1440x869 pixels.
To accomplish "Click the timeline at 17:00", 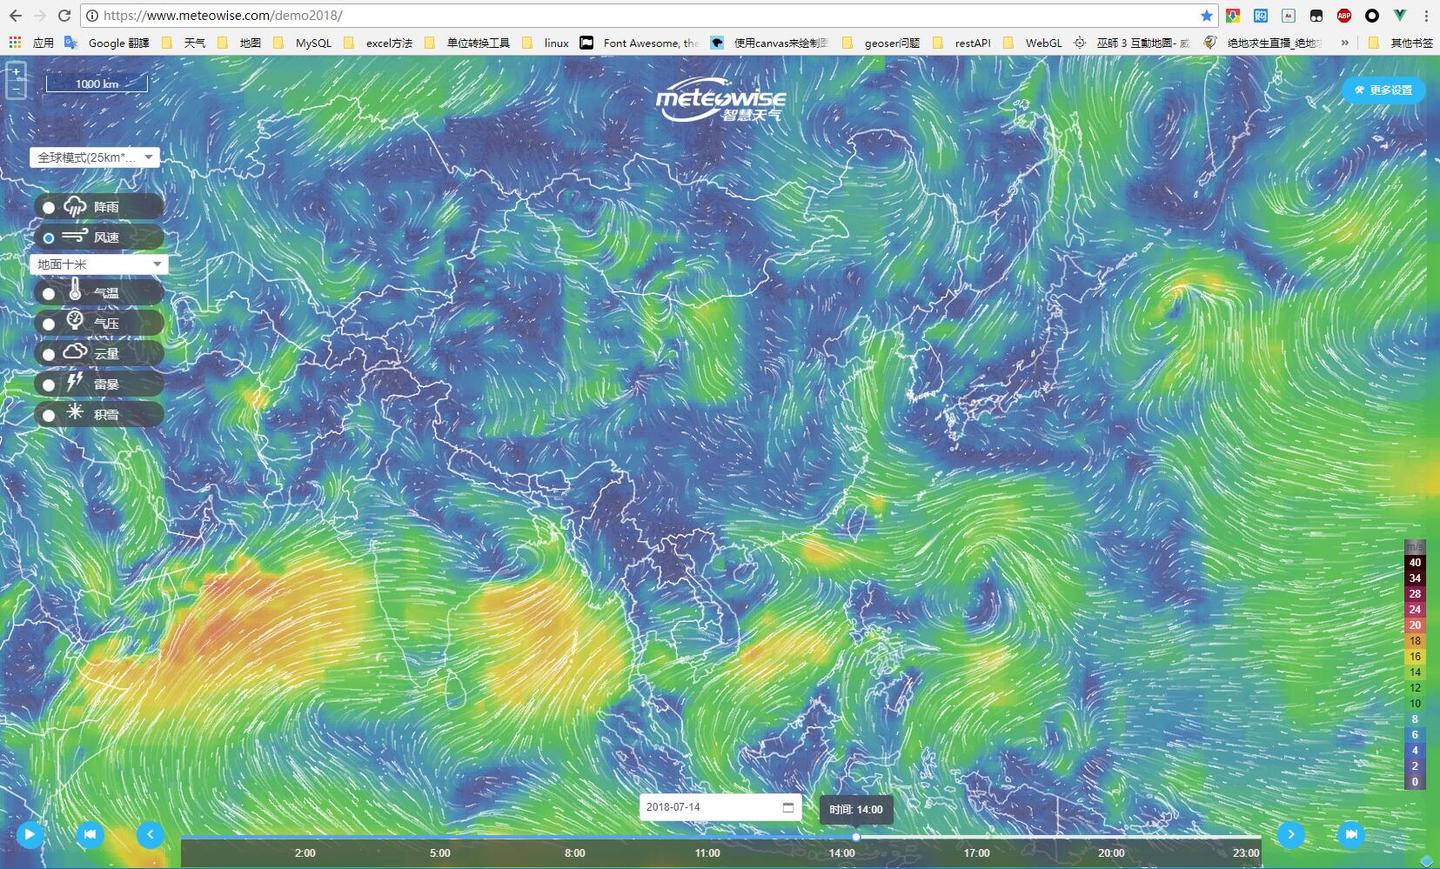I will 977,853.
